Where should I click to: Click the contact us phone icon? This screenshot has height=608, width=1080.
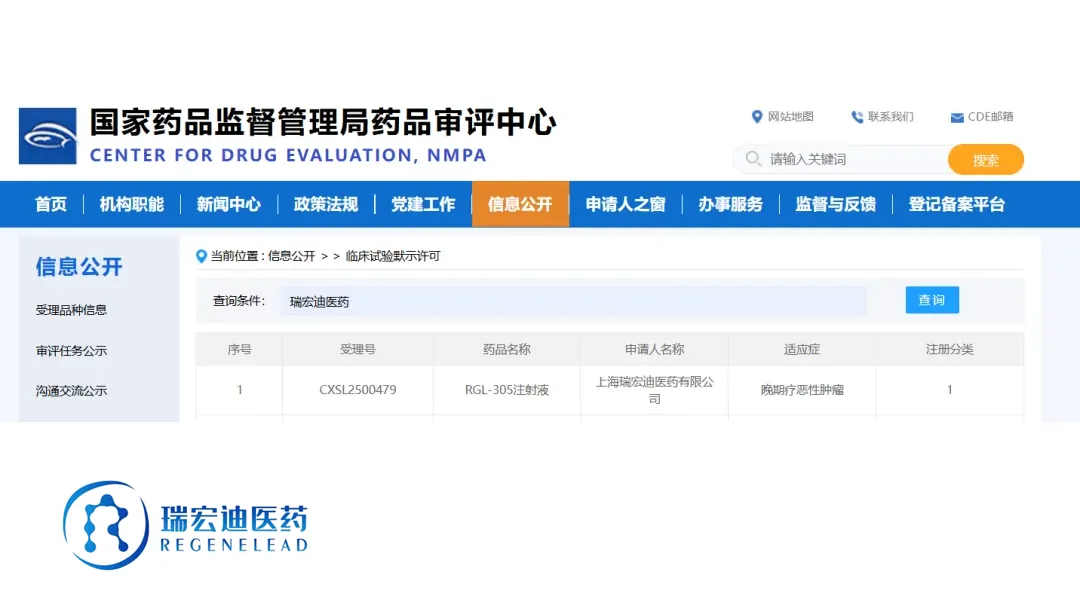coord(857,117)
